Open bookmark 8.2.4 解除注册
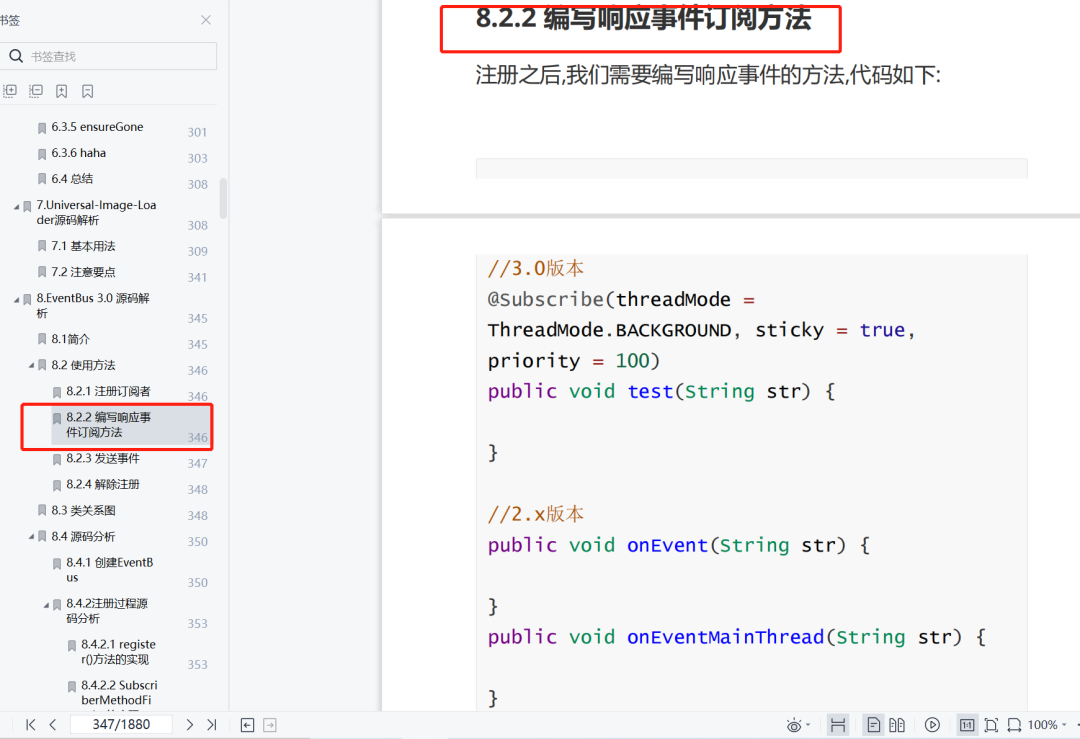1080x739 pixels. [103, 484]
